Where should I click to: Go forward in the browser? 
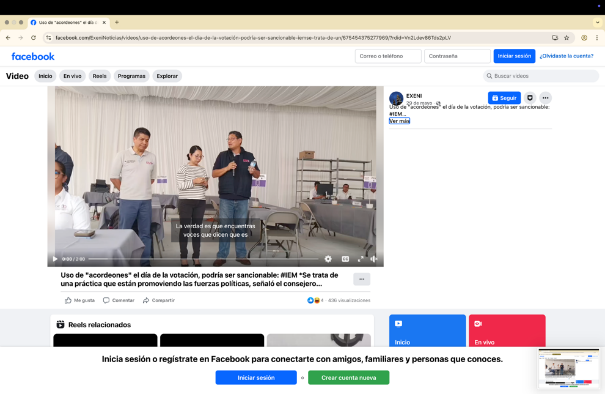coord(20,38)
